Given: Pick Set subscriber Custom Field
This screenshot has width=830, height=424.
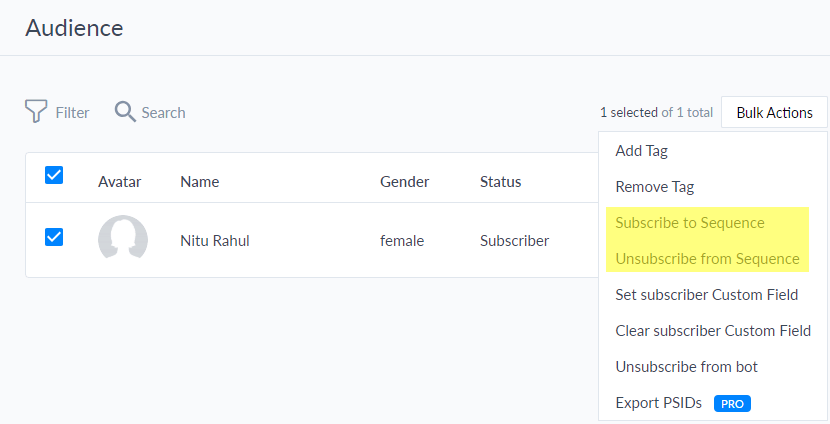Looking at the screenshot, I should coord(707,295).
